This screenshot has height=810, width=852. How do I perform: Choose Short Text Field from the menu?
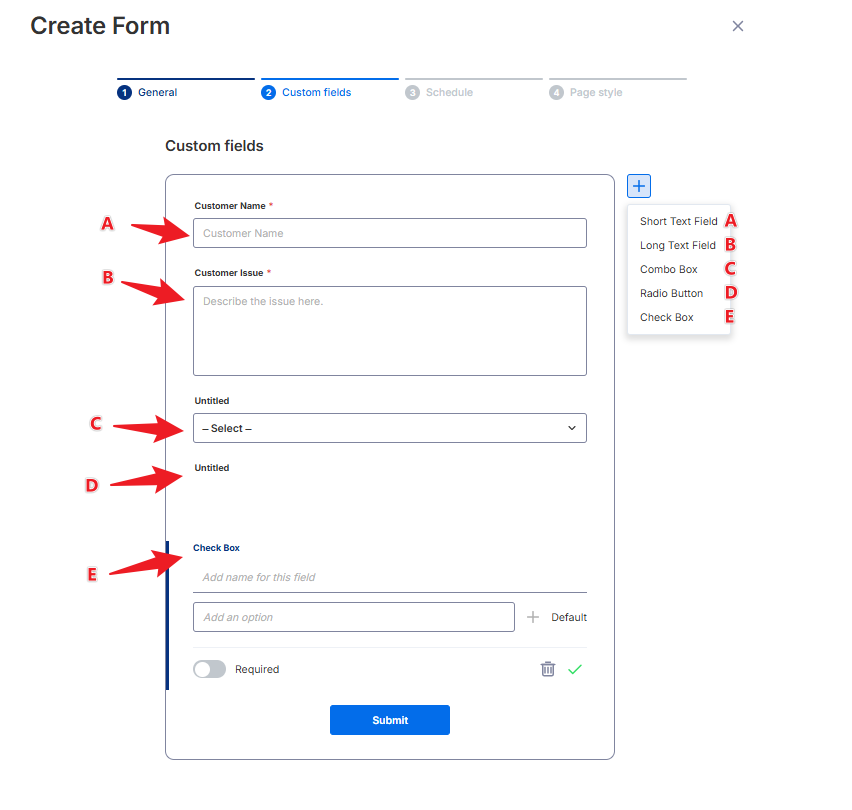tap(678, 221)
